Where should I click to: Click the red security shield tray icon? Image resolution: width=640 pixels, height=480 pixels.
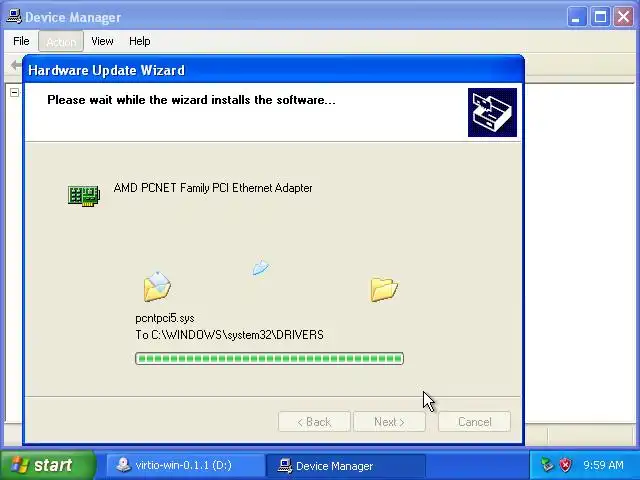[x=566, y=465]
